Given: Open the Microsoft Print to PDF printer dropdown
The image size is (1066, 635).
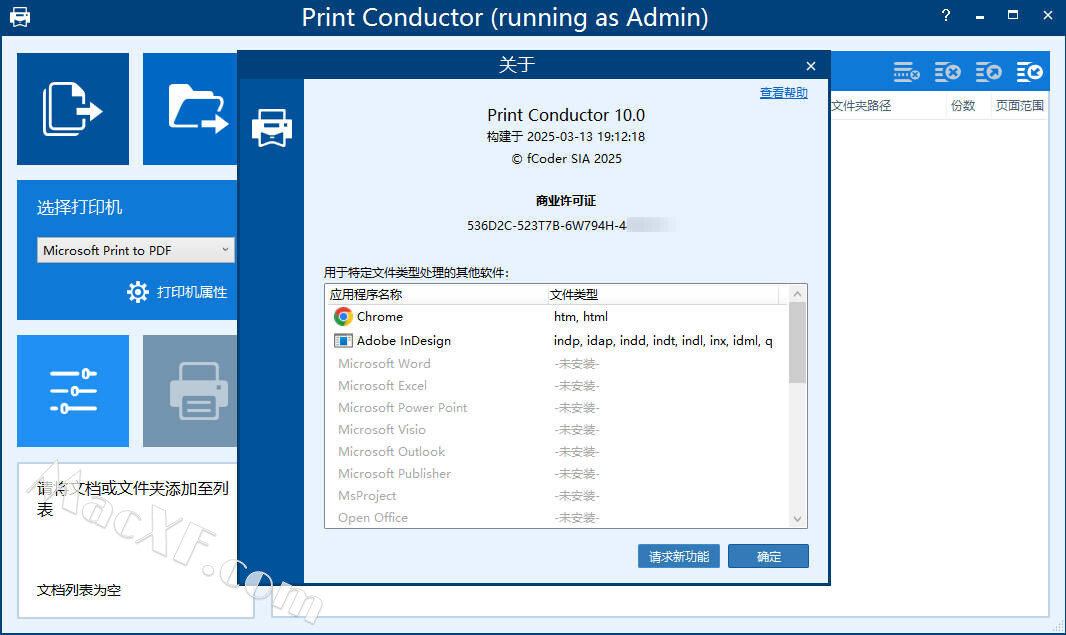Looking at the screenshot, I should click(x=135, y=250).
